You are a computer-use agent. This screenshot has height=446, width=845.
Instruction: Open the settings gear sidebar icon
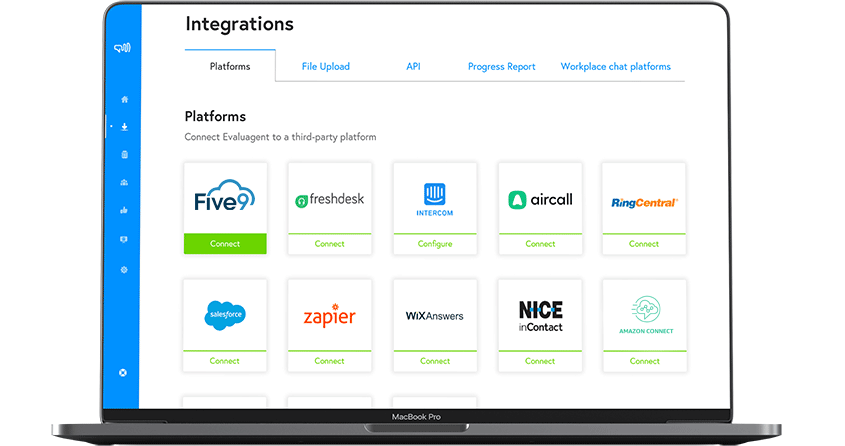click(124, 270)
